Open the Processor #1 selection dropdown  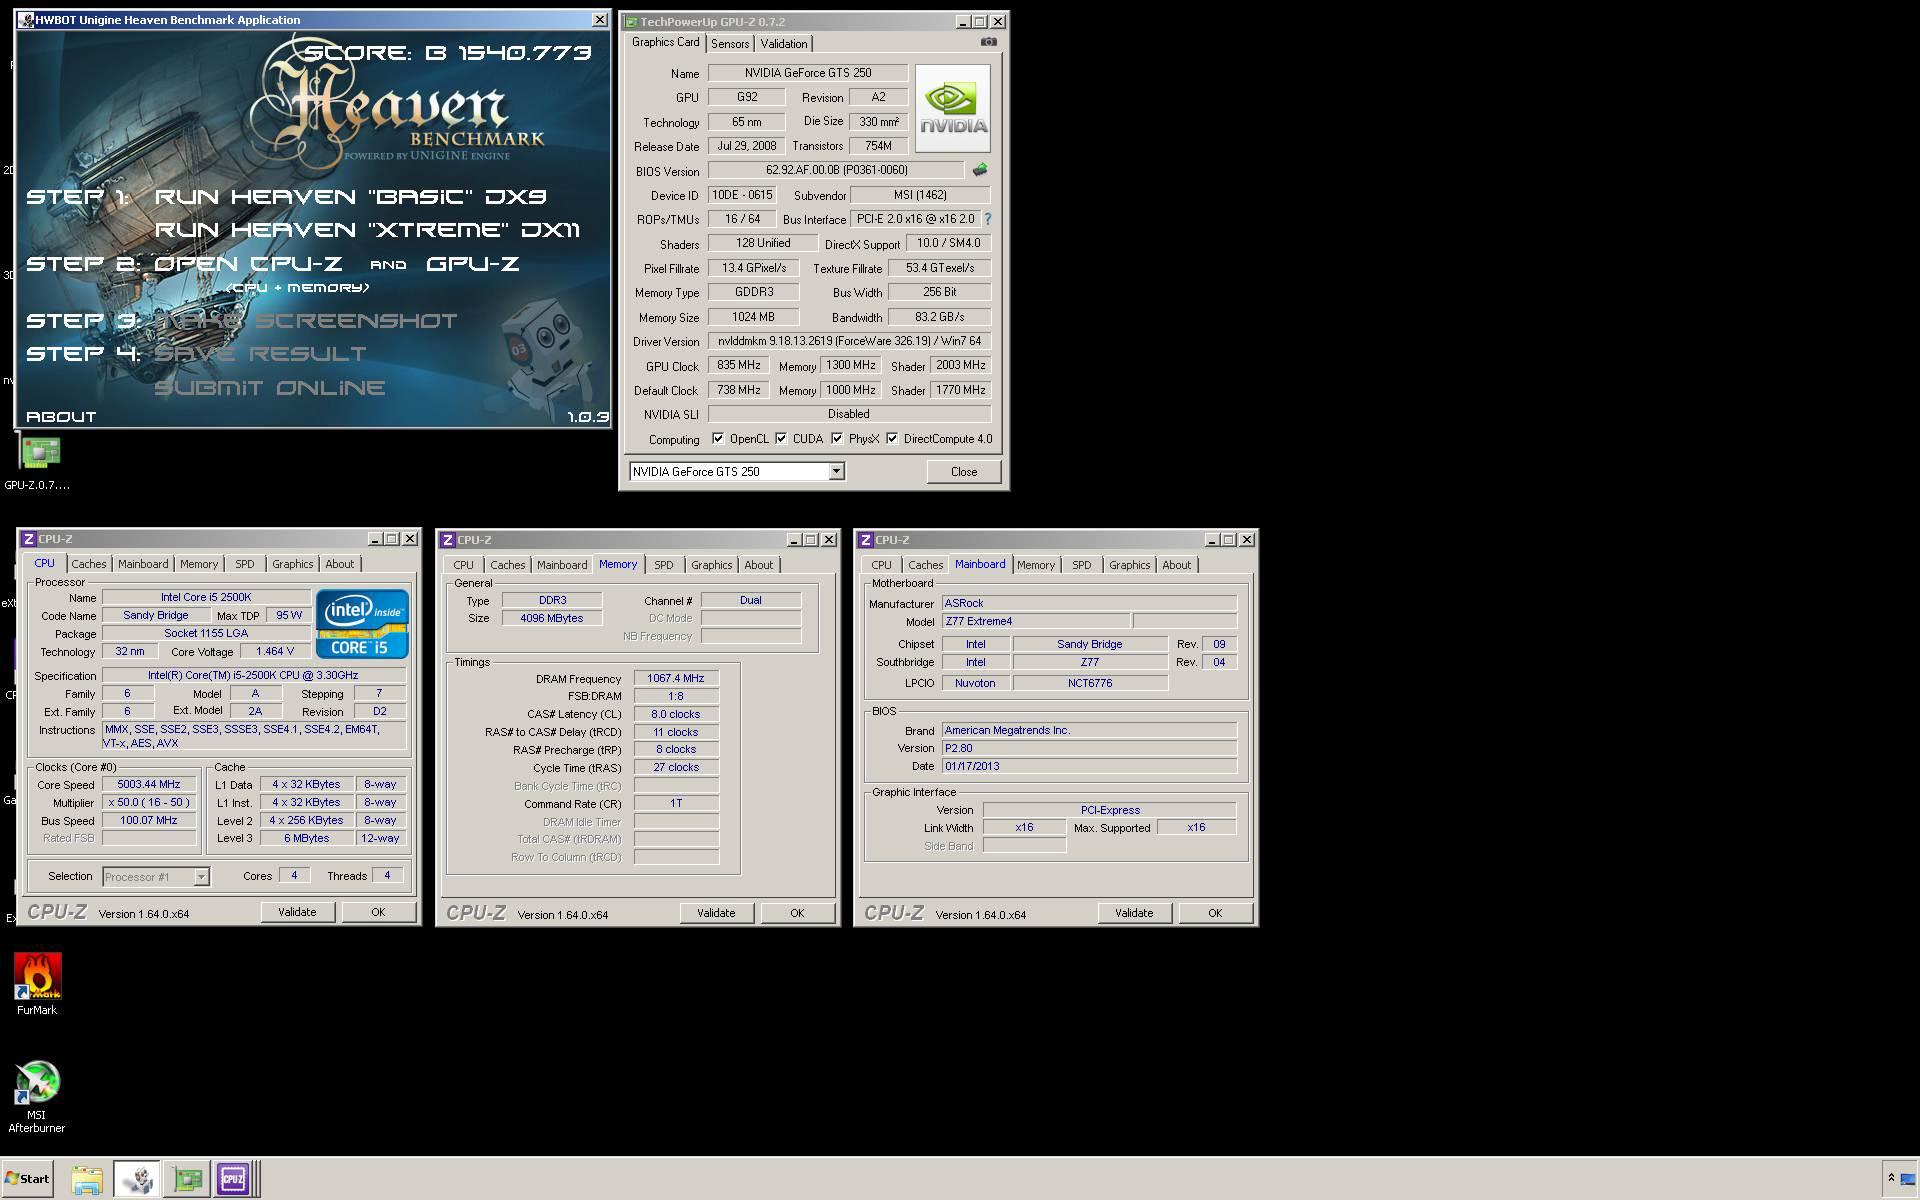point(201,877)
